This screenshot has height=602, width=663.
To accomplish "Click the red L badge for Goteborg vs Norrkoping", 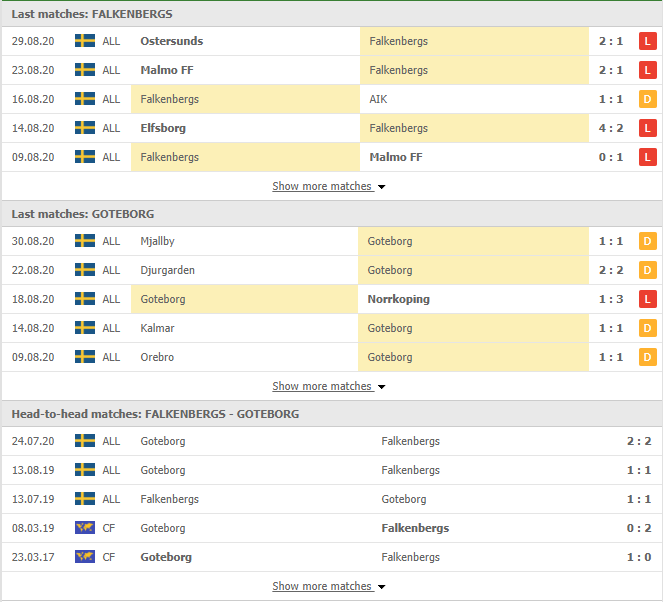I will [647, 299].
